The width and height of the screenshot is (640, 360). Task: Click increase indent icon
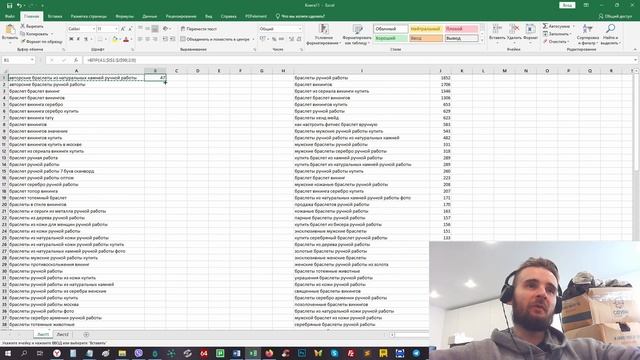click(173, 39)
